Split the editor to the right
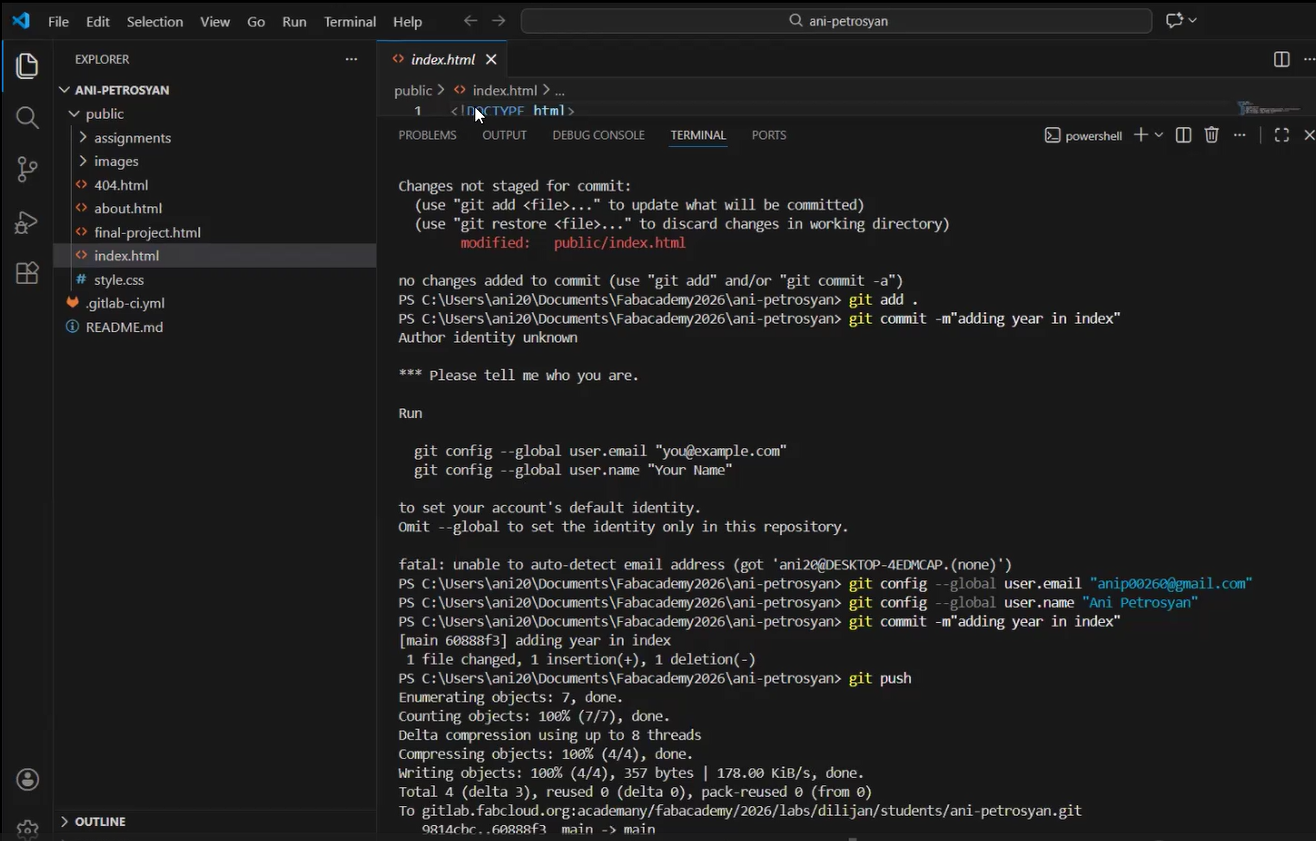 pyautogui.click(x=1282, y=59)
